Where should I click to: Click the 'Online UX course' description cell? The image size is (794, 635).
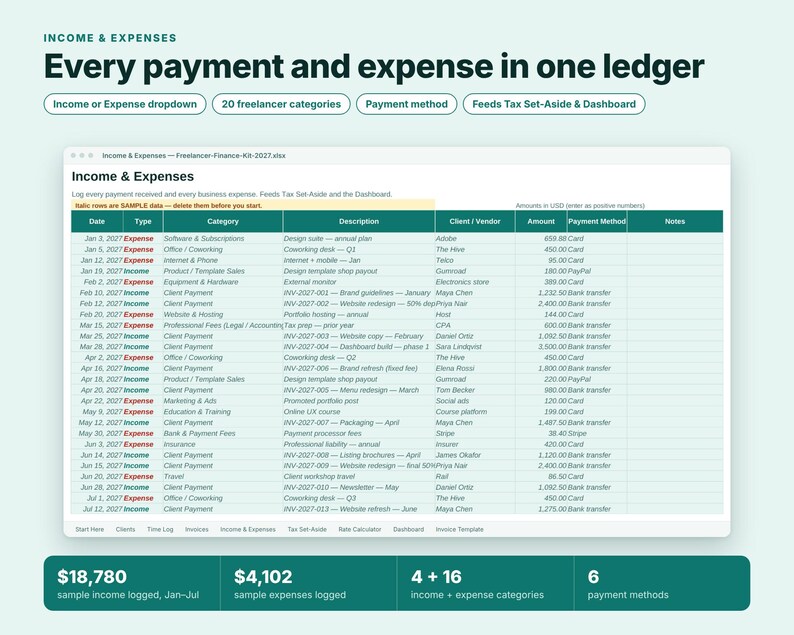click(x=359, y=412)
